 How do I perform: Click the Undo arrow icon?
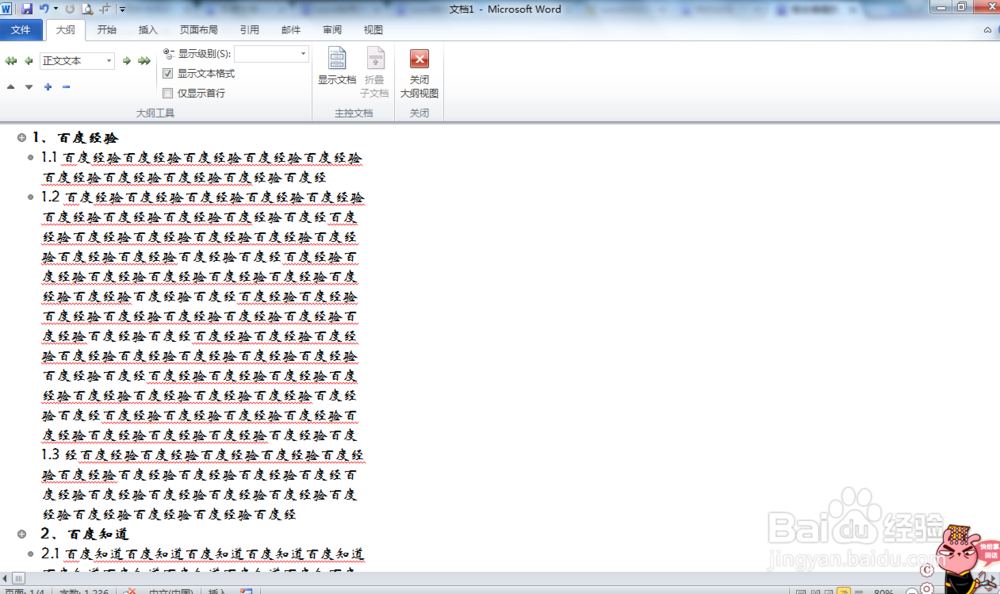coord(43,9)
